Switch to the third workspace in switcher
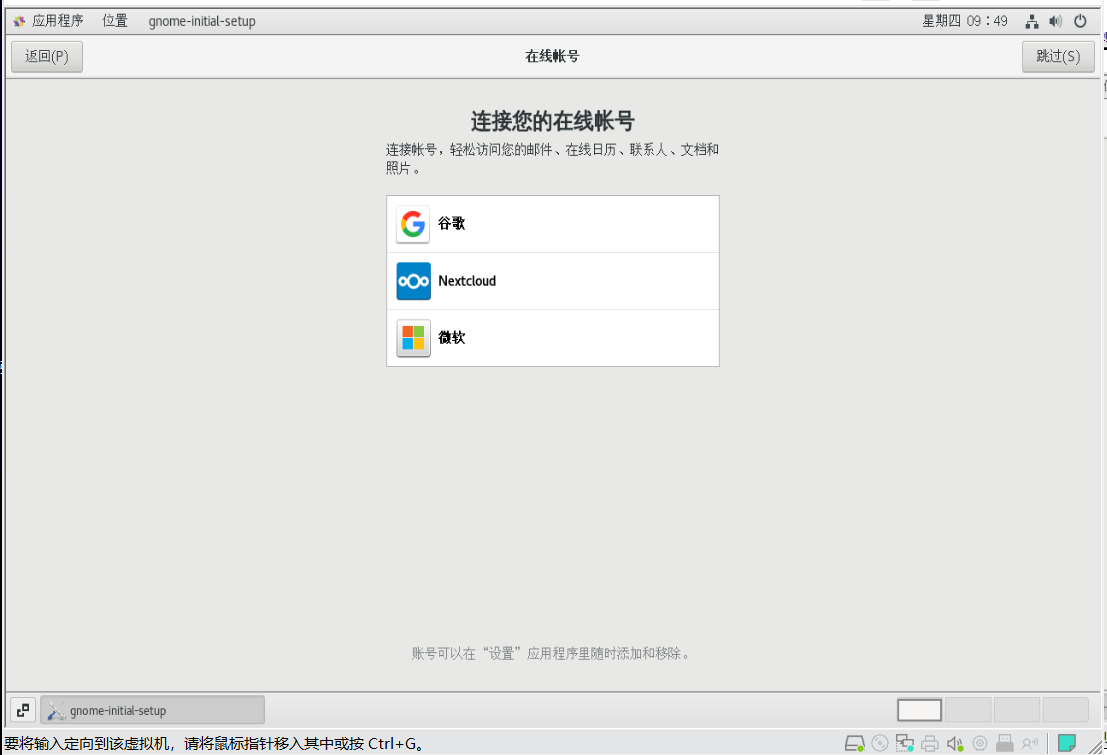Viewport: 1107px width, 755px height. point(1017,710)
